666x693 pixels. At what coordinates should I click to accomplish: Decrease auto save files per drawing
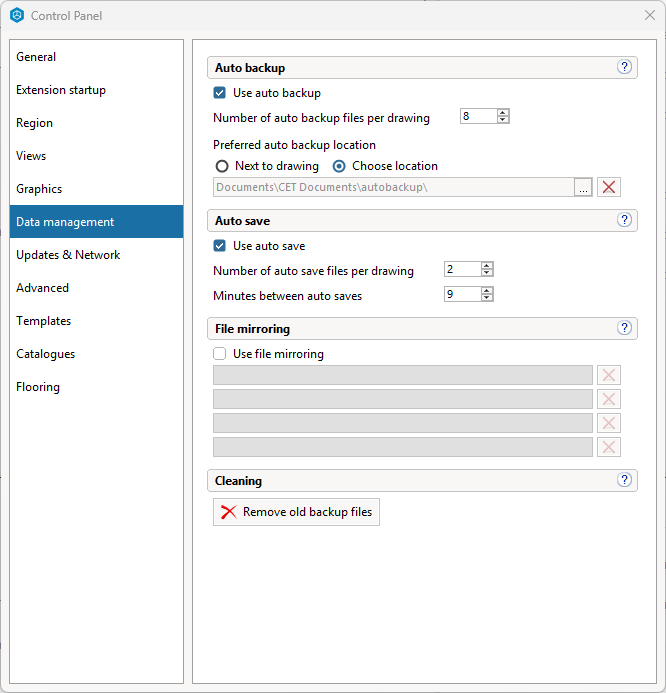coord(487,274)
